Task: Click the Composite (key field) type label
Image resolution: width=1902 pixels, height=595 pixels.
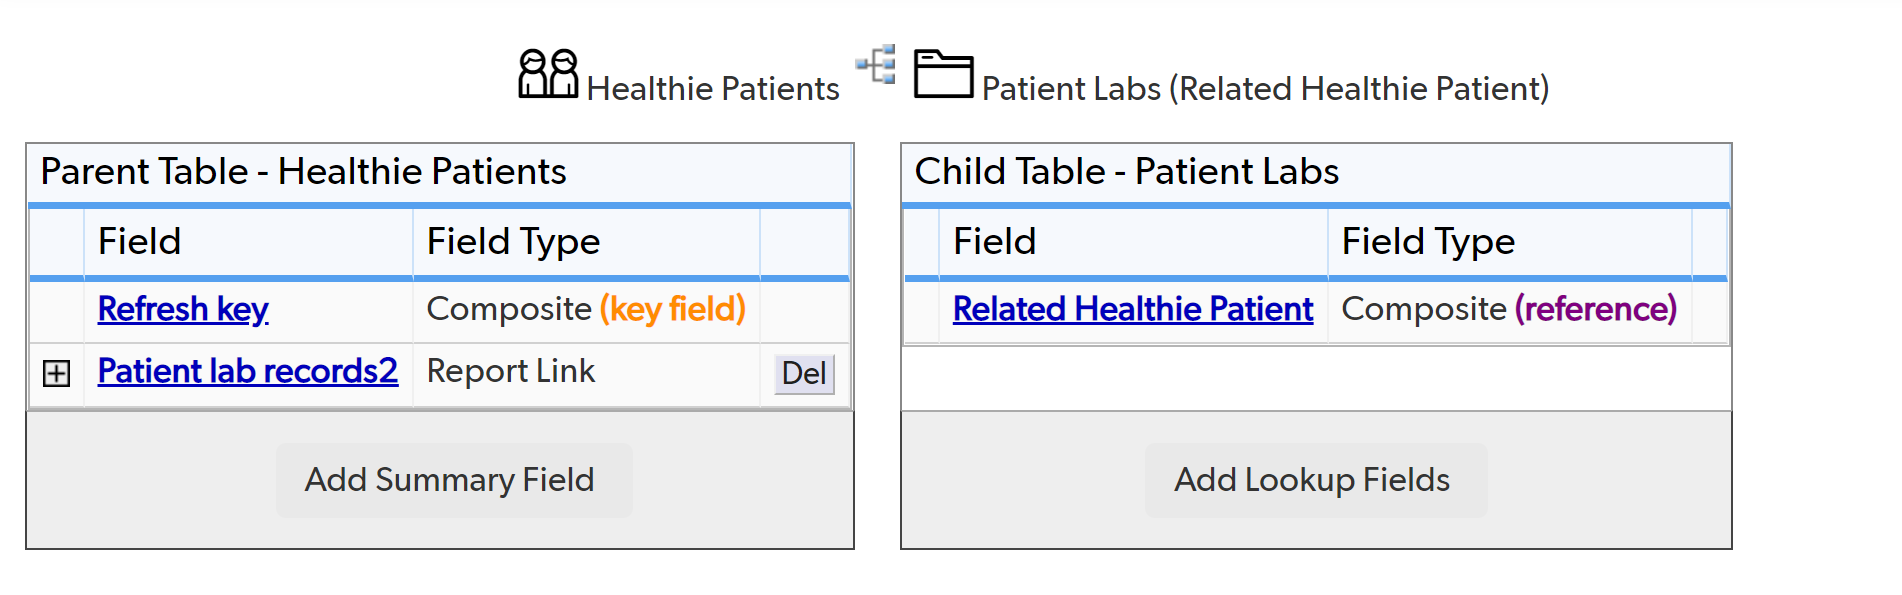Action: pos(585,309)
